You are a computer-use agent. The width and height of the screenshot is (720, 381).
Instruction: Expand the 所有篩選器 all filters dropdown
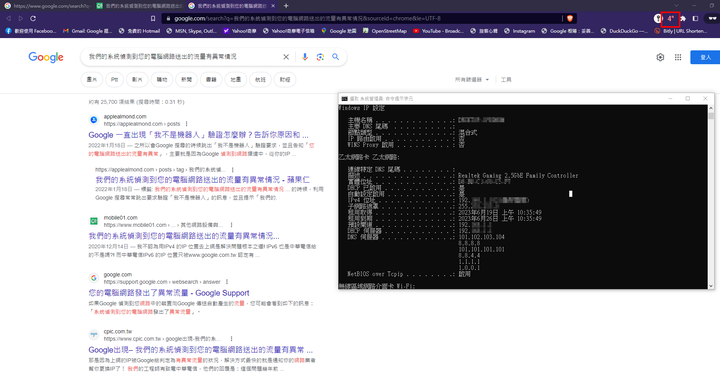click(x=472, y=79)
